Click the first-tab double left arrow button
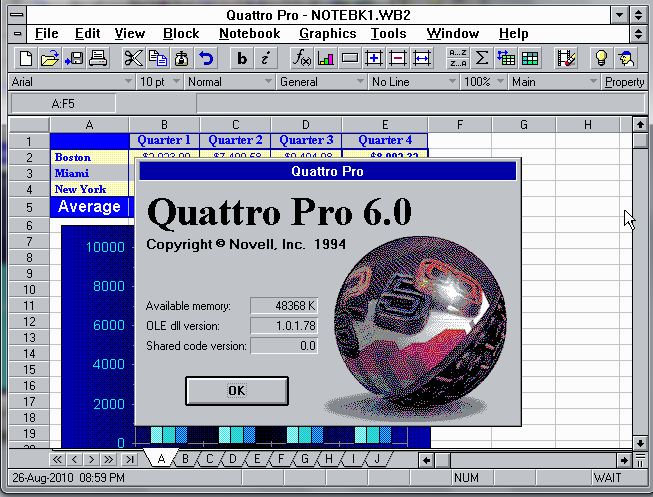Viewport: 653px width, 497px height. coord(57,460)
